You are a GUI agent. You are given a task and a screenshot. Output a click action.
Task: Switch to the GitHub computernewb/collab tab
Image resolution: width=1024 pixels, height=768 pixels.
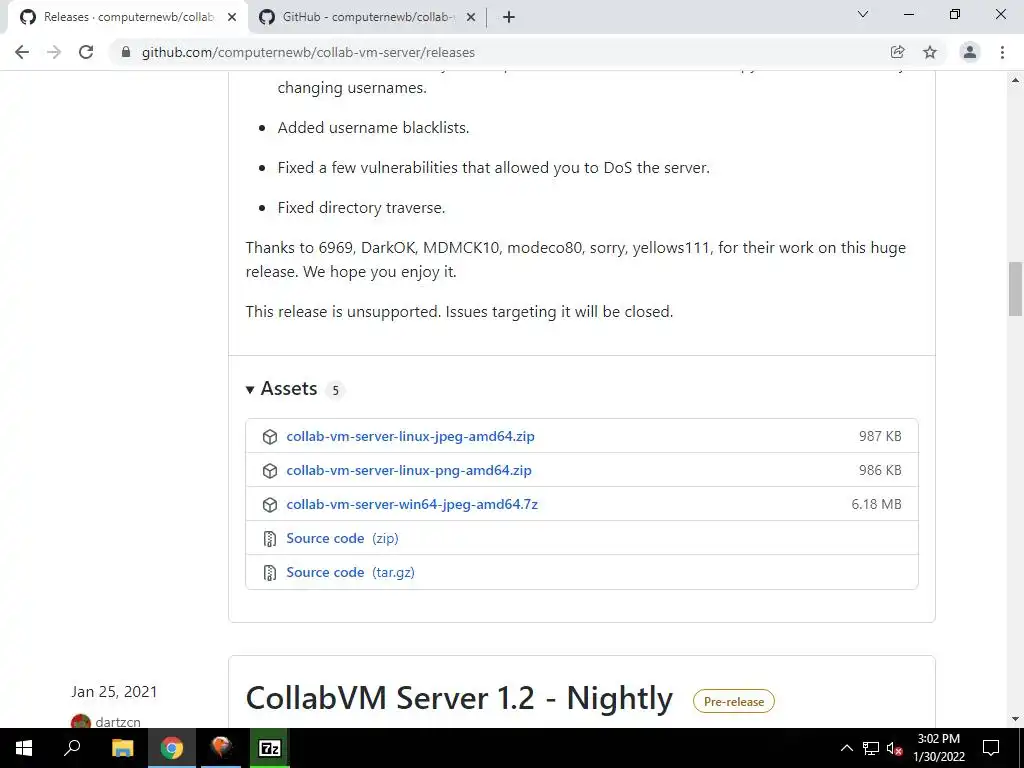tap(368, 17)
